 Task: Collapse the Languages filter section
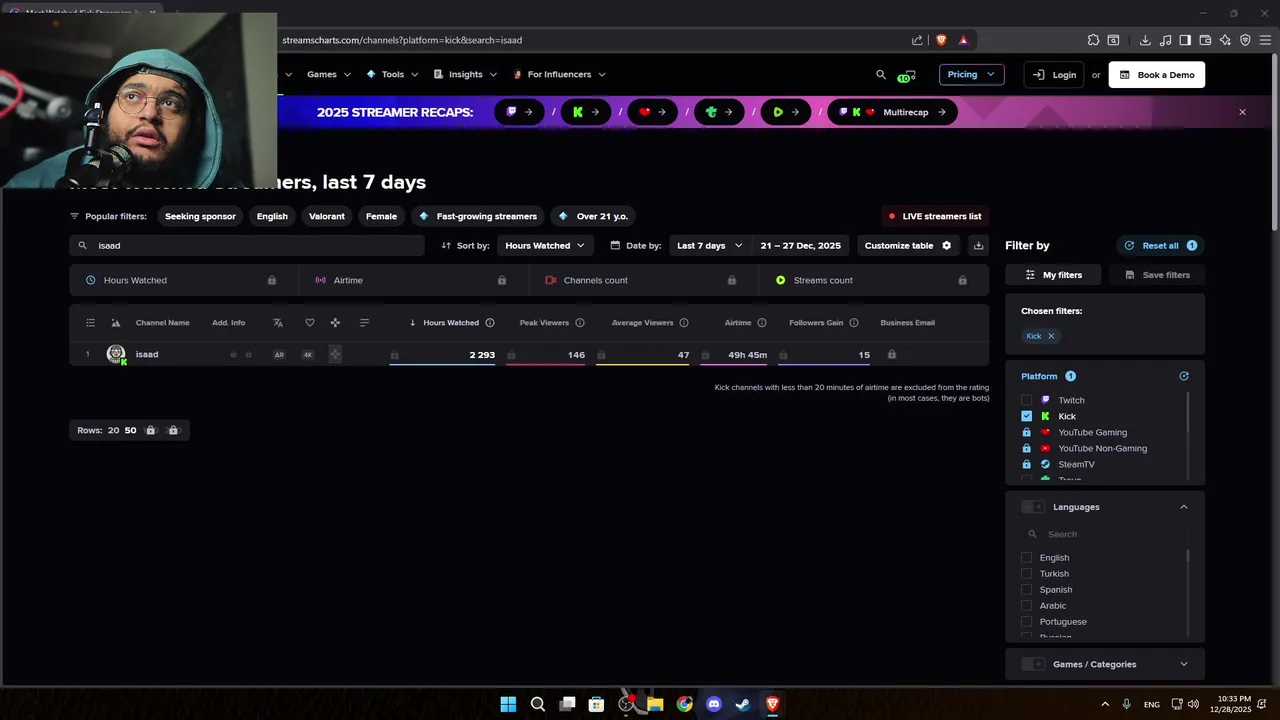(1184, 507)
